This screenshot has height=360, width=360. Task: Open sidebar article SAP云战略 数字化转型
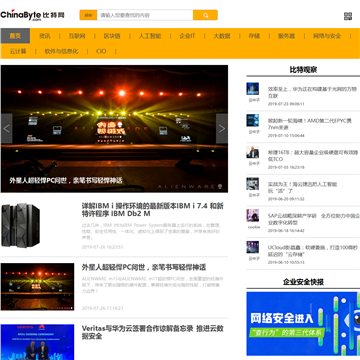point(314,219)
